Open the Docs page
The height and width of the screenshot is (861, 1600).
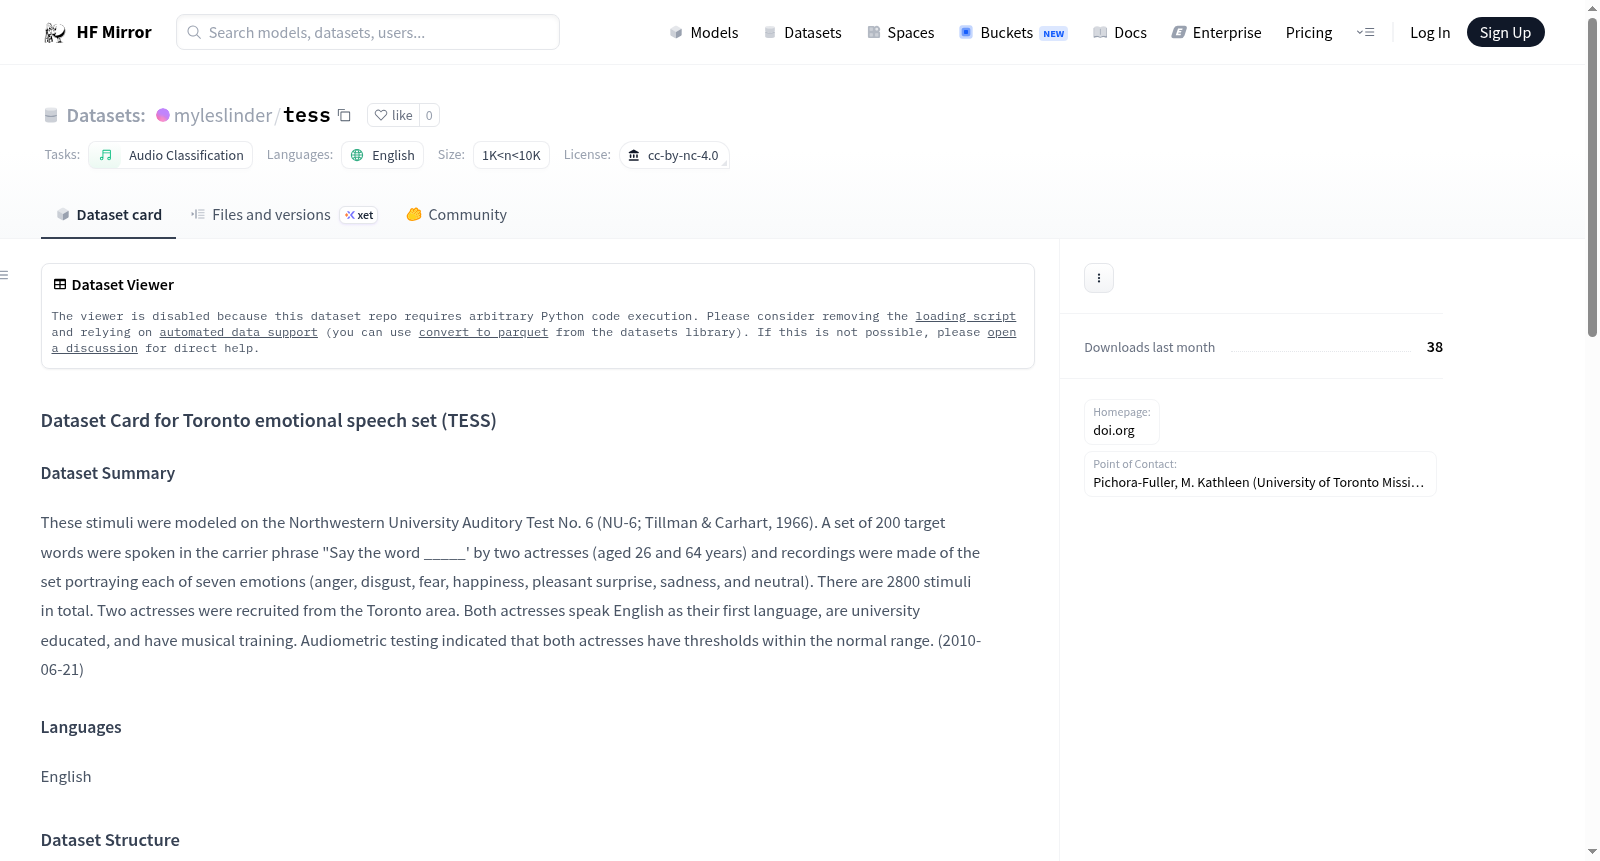1119,33
